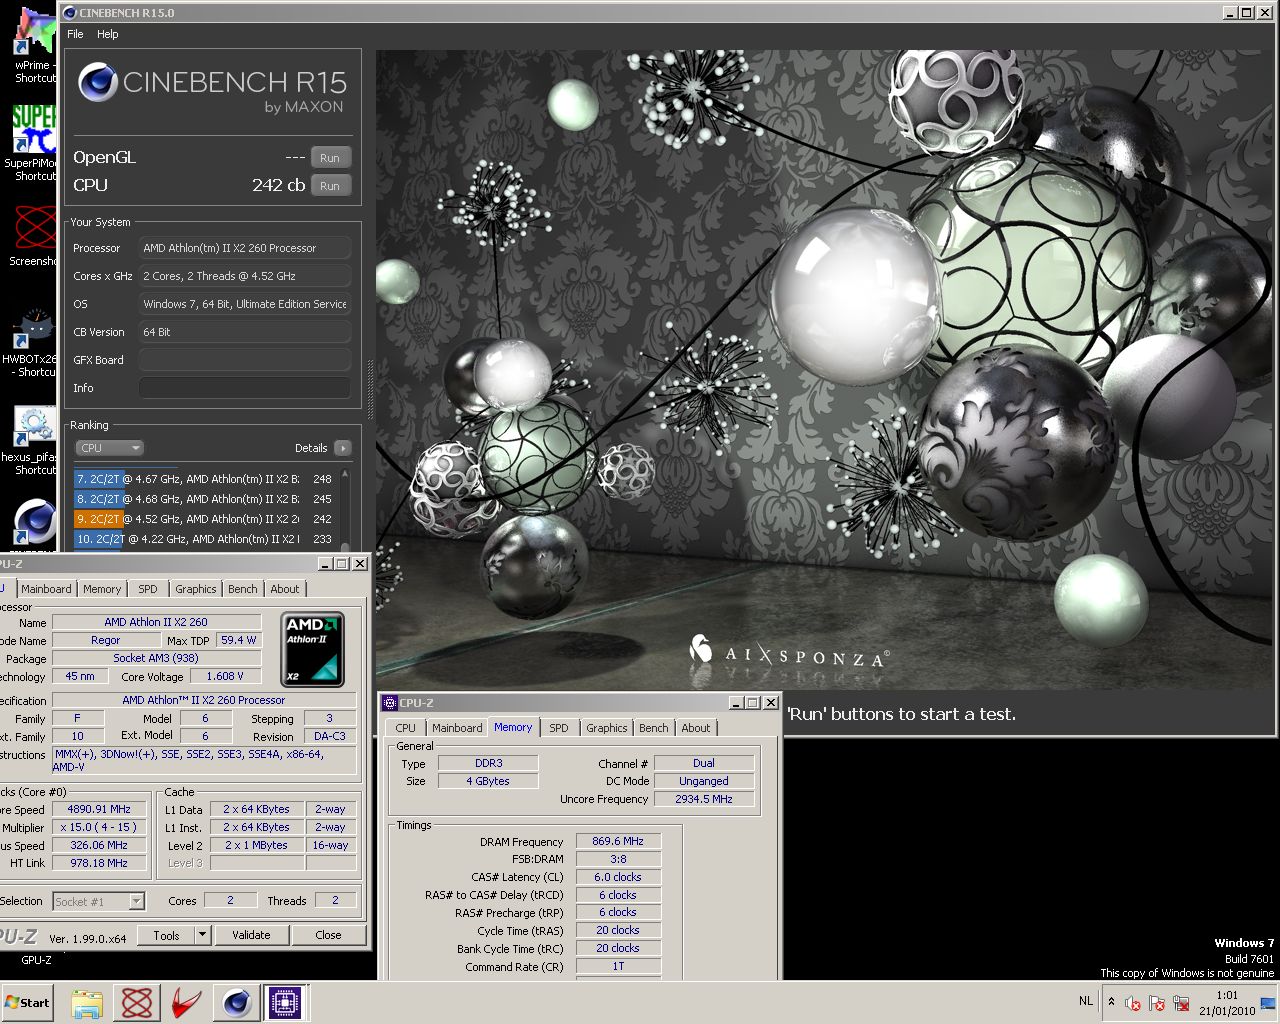The height and width of the screenshot is (1024, 1280).
Task: Open the Windows Start menu
Action: click(x=27, y=1002)
